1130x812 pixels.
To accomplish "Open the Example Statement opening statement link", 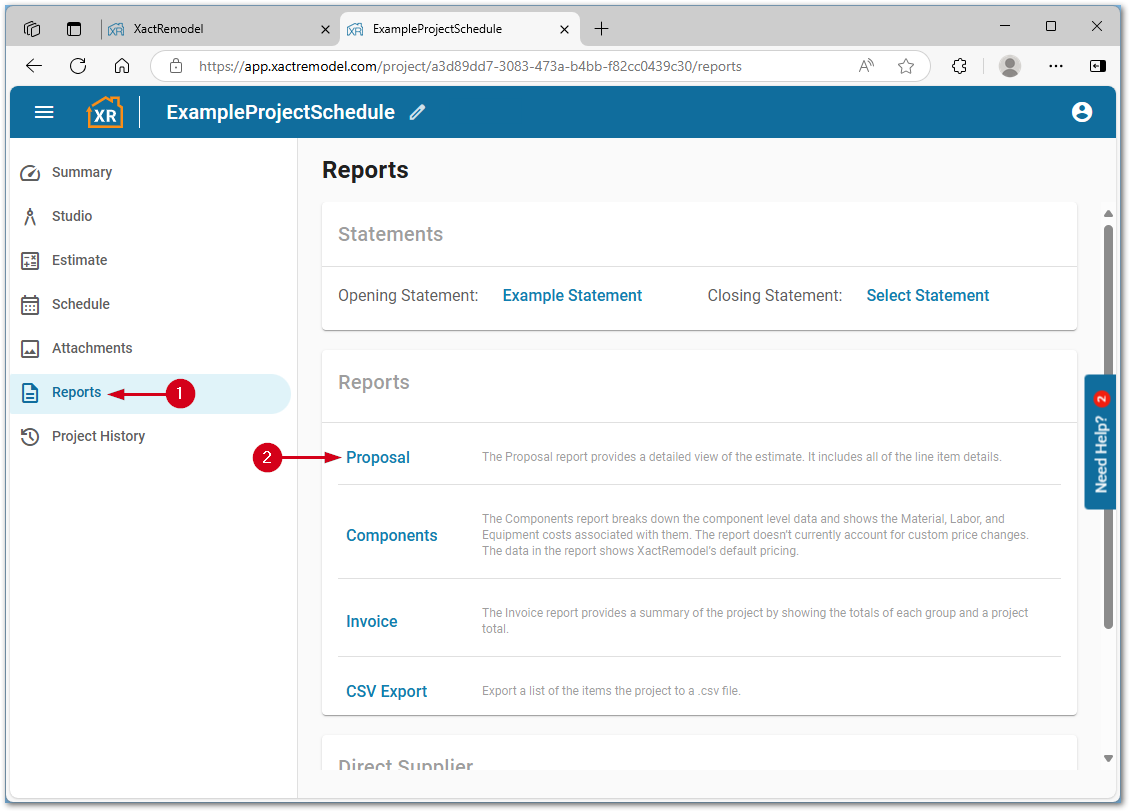I will (572, 295).
